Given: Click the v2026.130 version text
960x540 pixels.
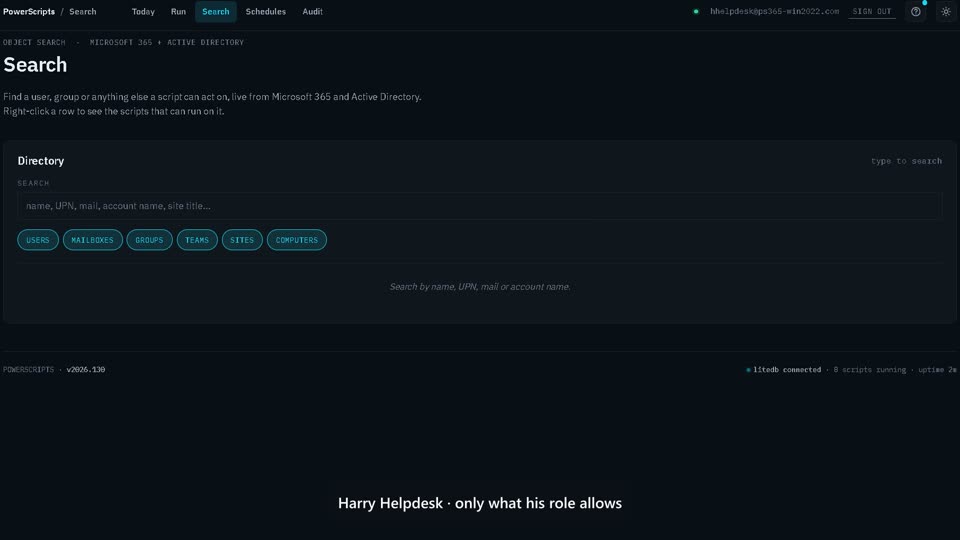Looking at the screenshot, I should point(86,370).
